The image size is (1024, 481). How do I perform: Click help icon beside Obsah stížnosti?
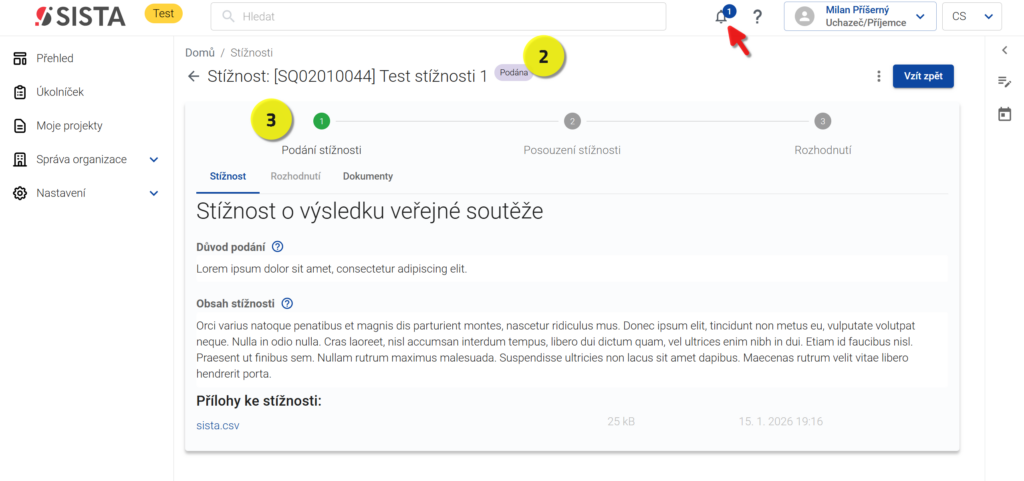click(x=287, y=303)
